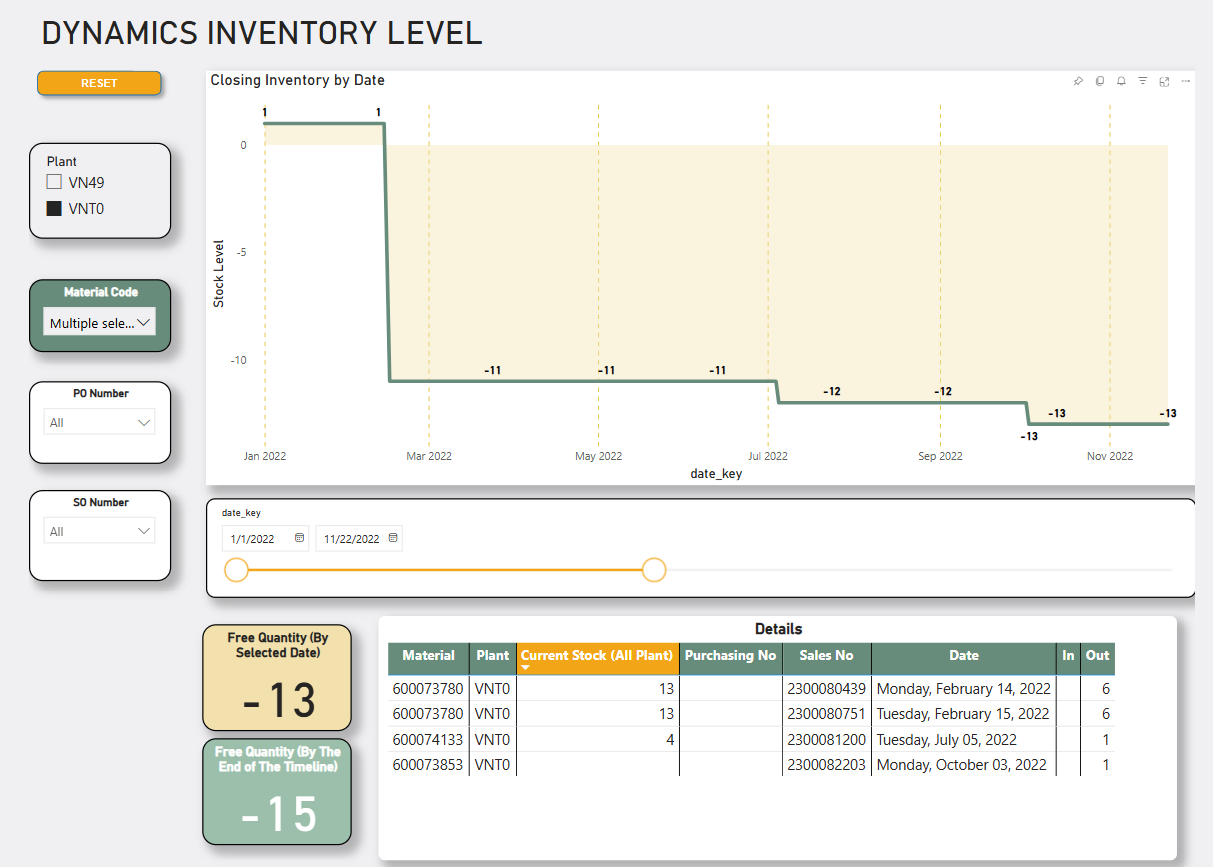Open calendar picker for end date 11/22/2022

tap(393, 538)
